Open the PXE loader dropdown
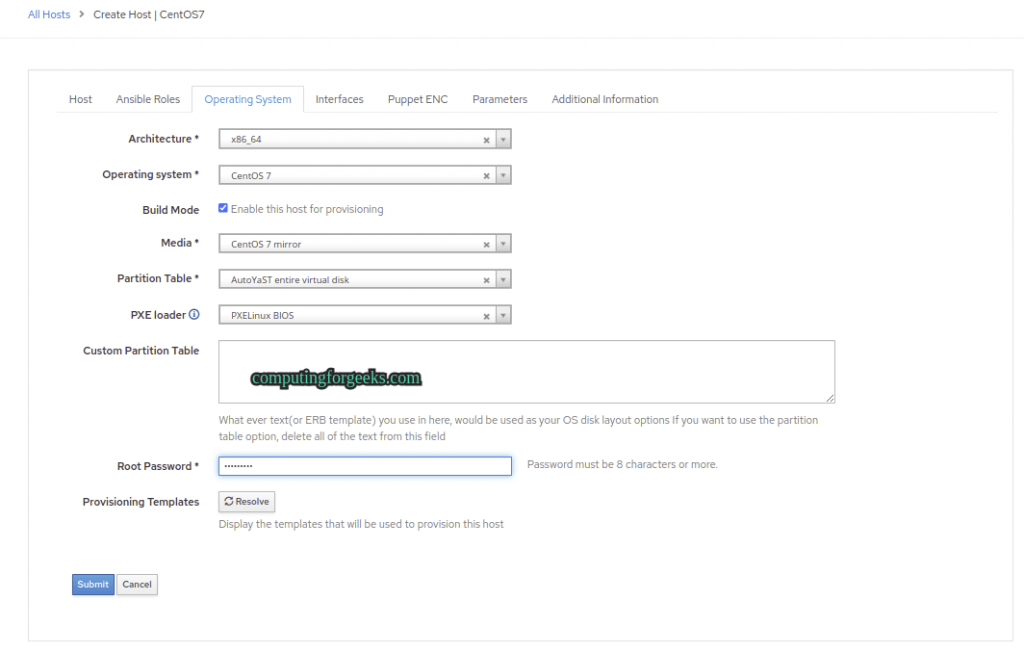This screenshot has width=1024, height=653. (x=503, y=314)
